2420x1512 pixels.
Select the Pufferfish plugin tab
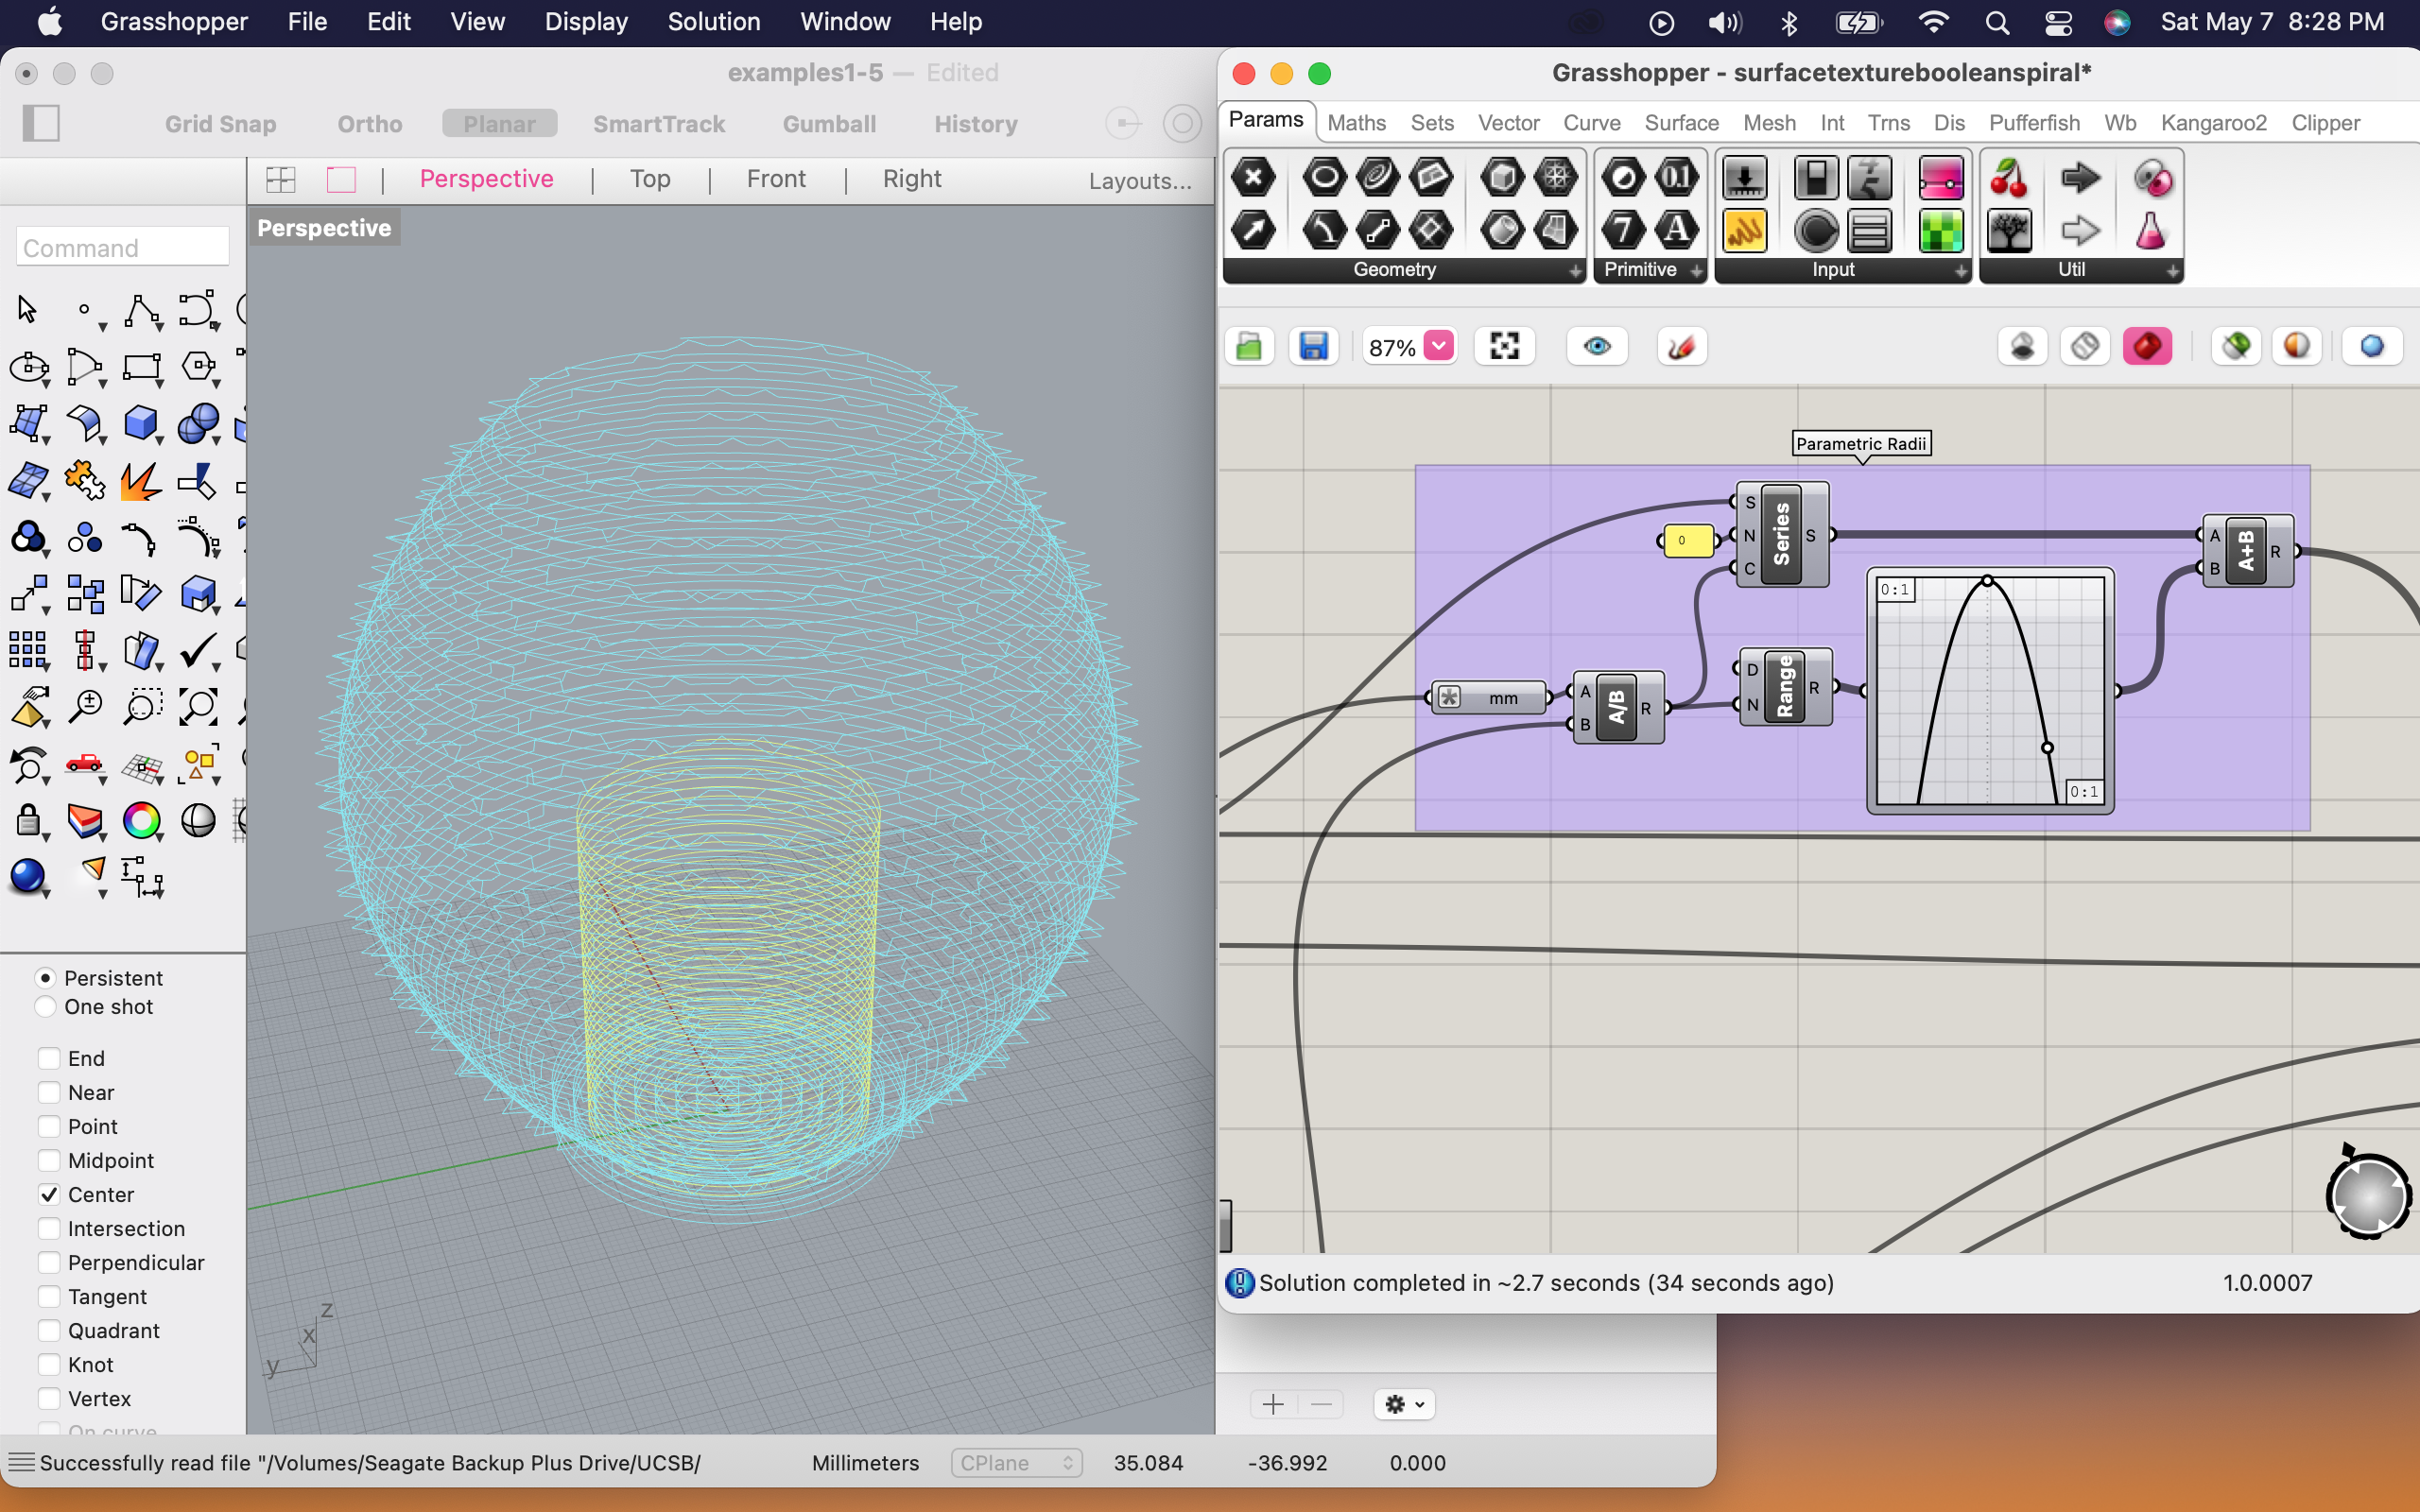(x=2033, y=122)
